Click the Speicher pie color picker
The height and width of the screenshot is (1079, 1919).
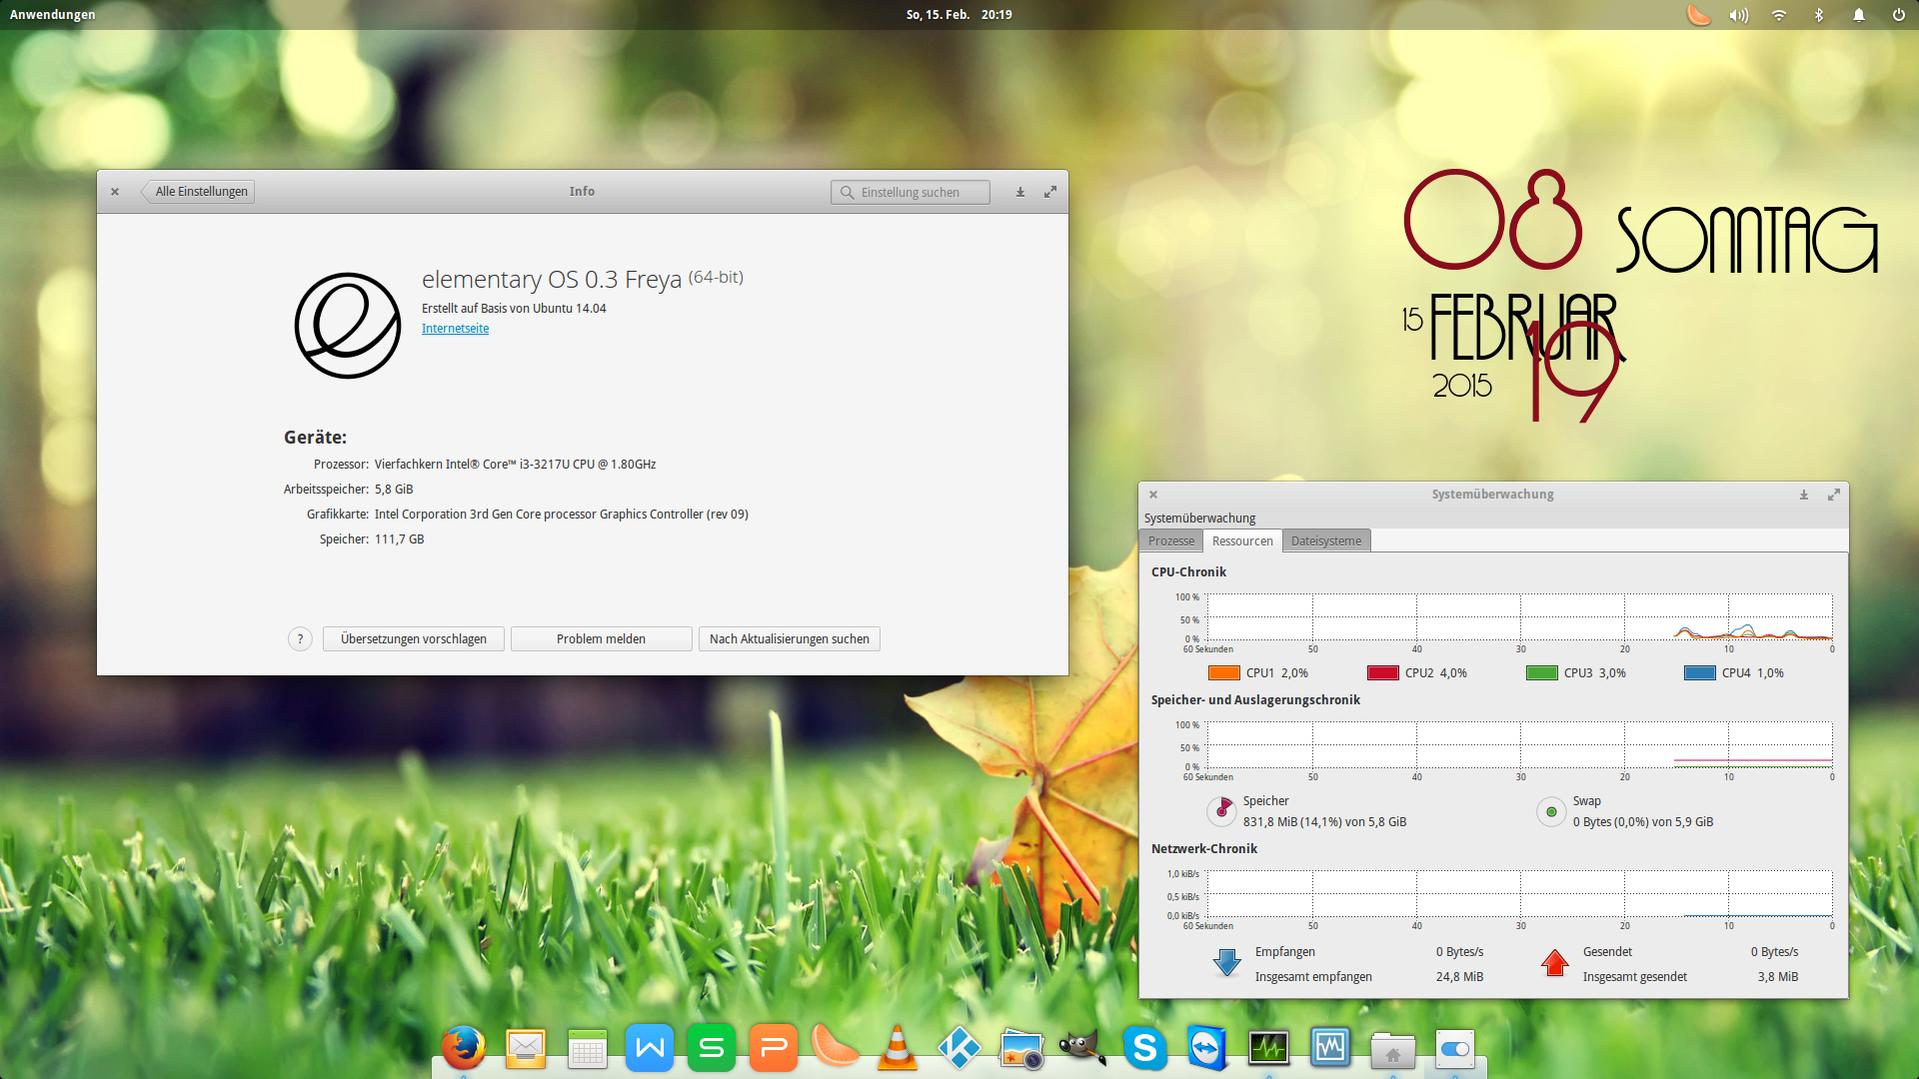click(1222, 811)
